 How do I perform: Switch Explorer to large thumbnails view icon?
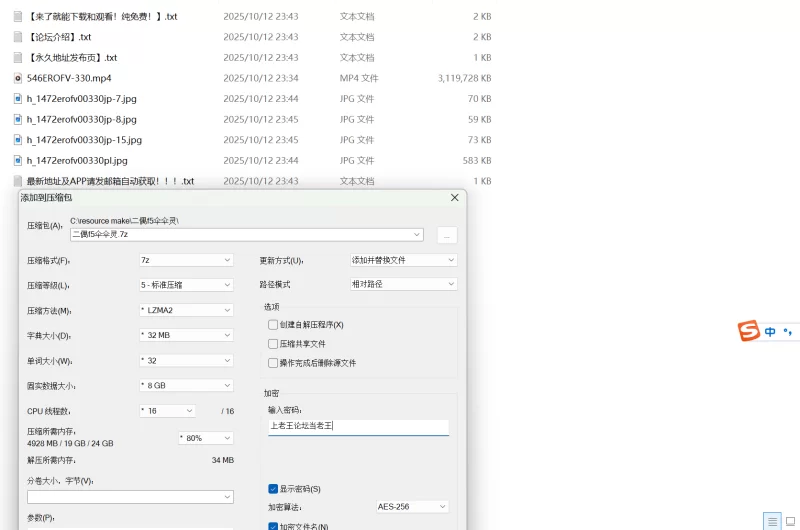(791, 521)
